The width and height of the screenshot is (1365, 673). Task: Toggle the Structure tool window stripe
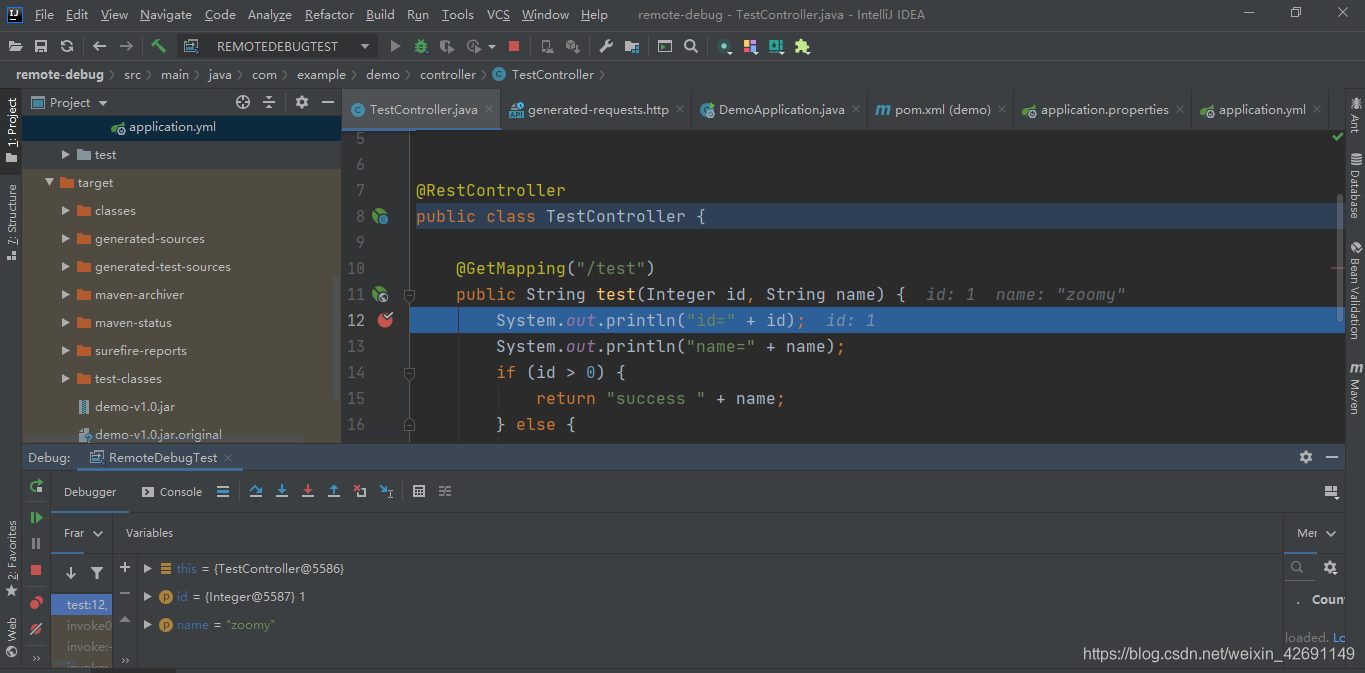pos(11,222)
